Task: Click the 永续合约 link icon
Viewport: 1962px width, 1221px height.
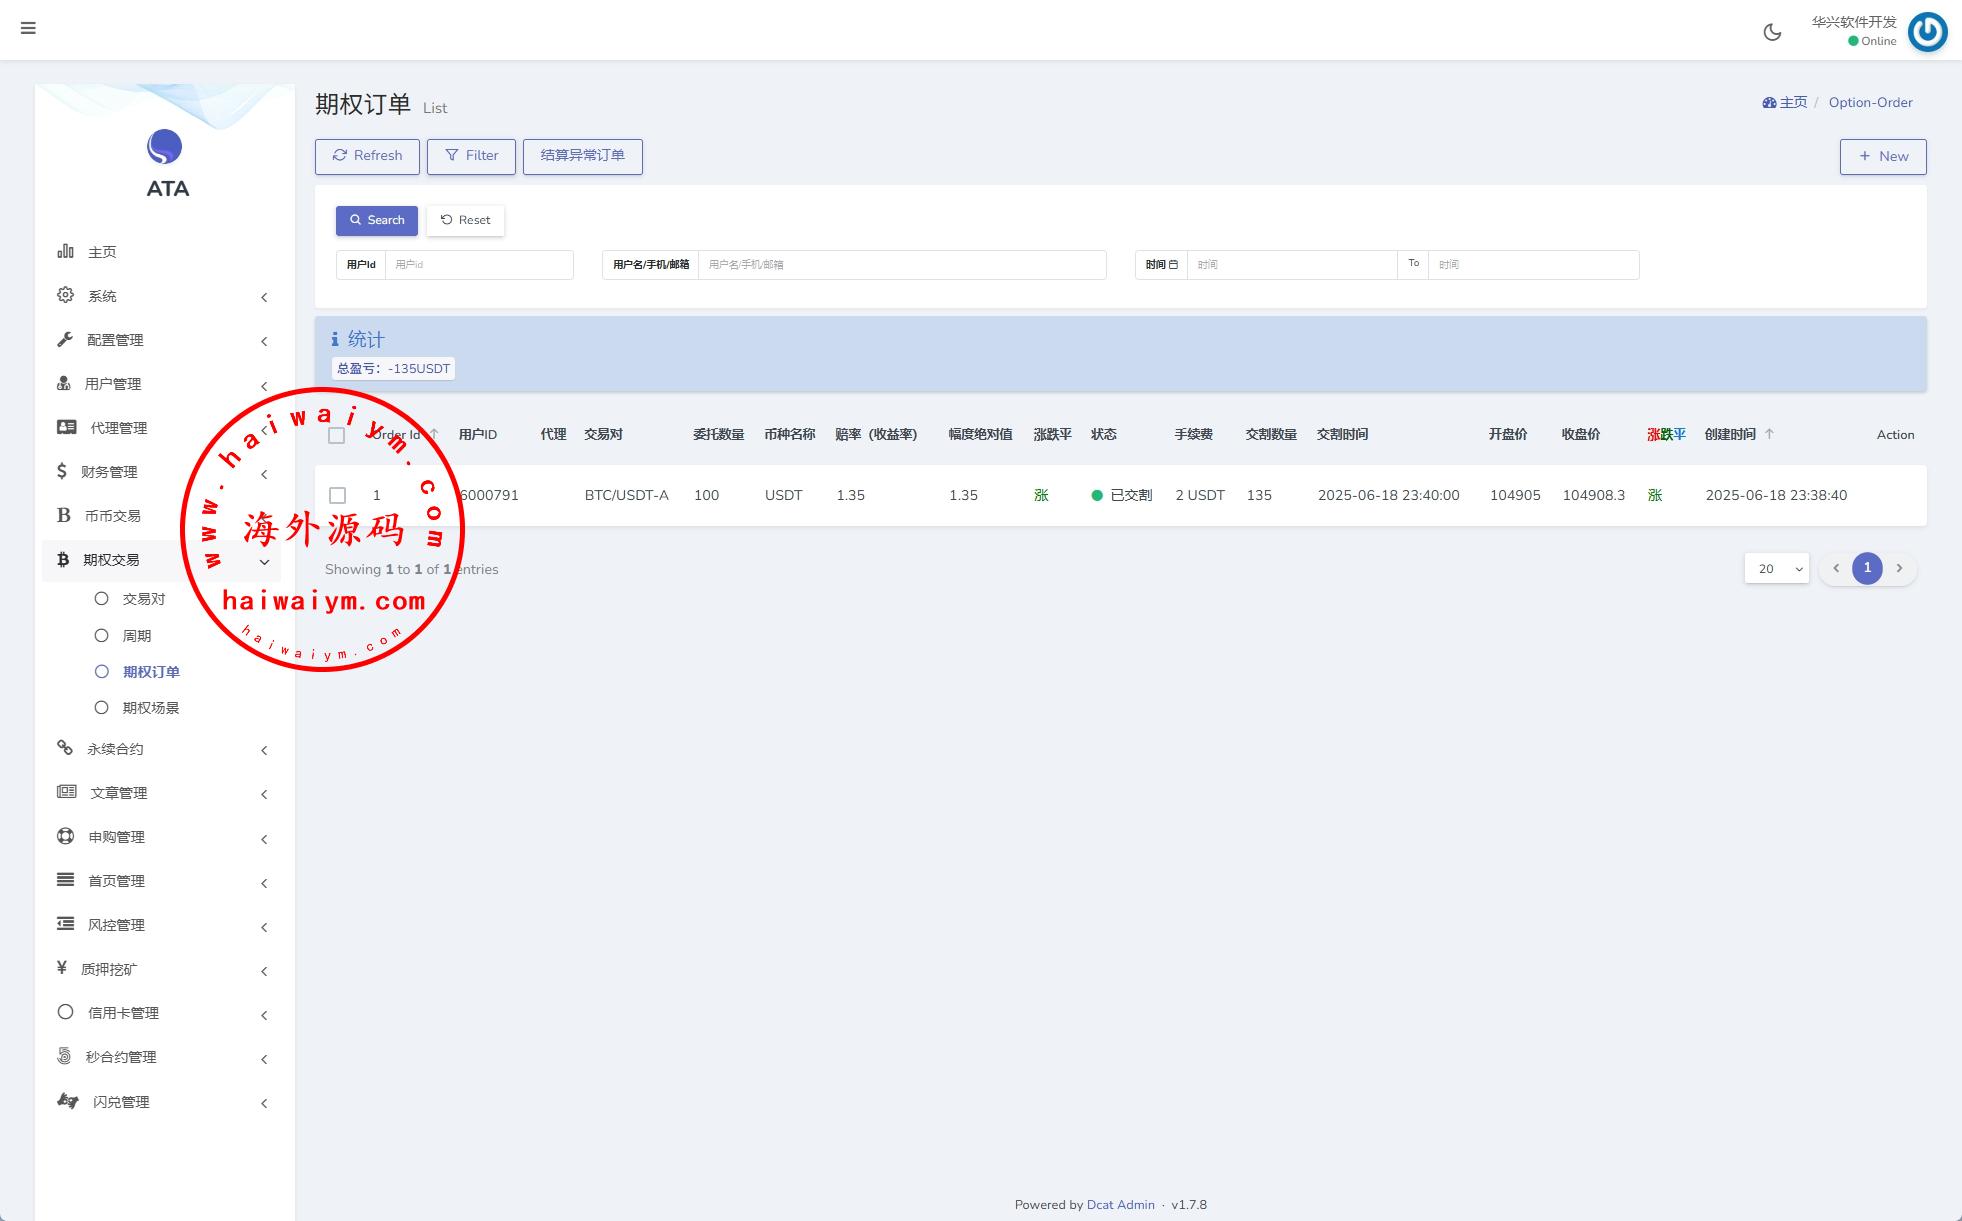Action: pyautogui.click(x=65, y=748)
